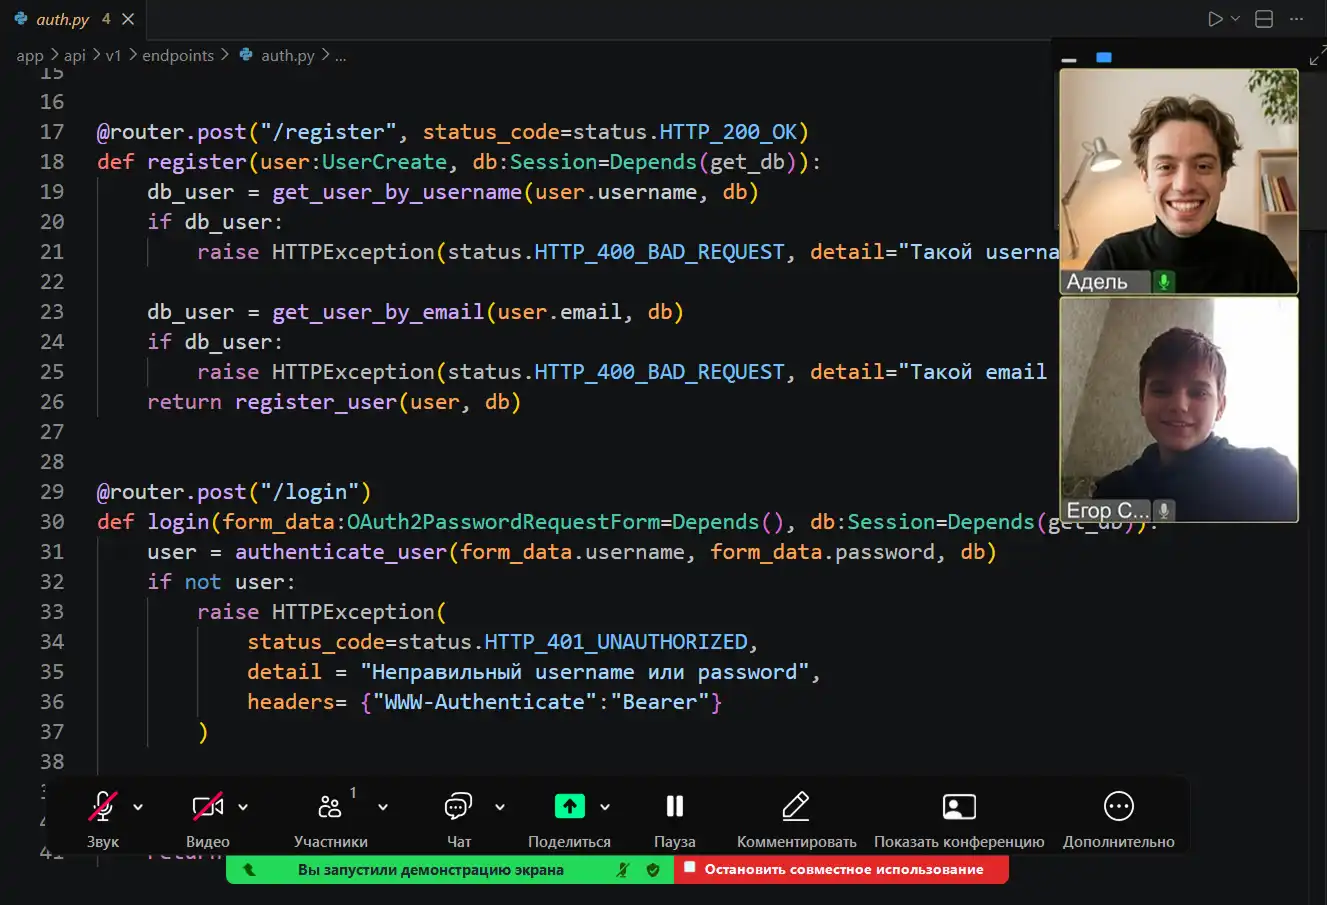Minimize the video thumbnail panel
This screenshot has width=1327, height=905.
[x=1069, y=60]
